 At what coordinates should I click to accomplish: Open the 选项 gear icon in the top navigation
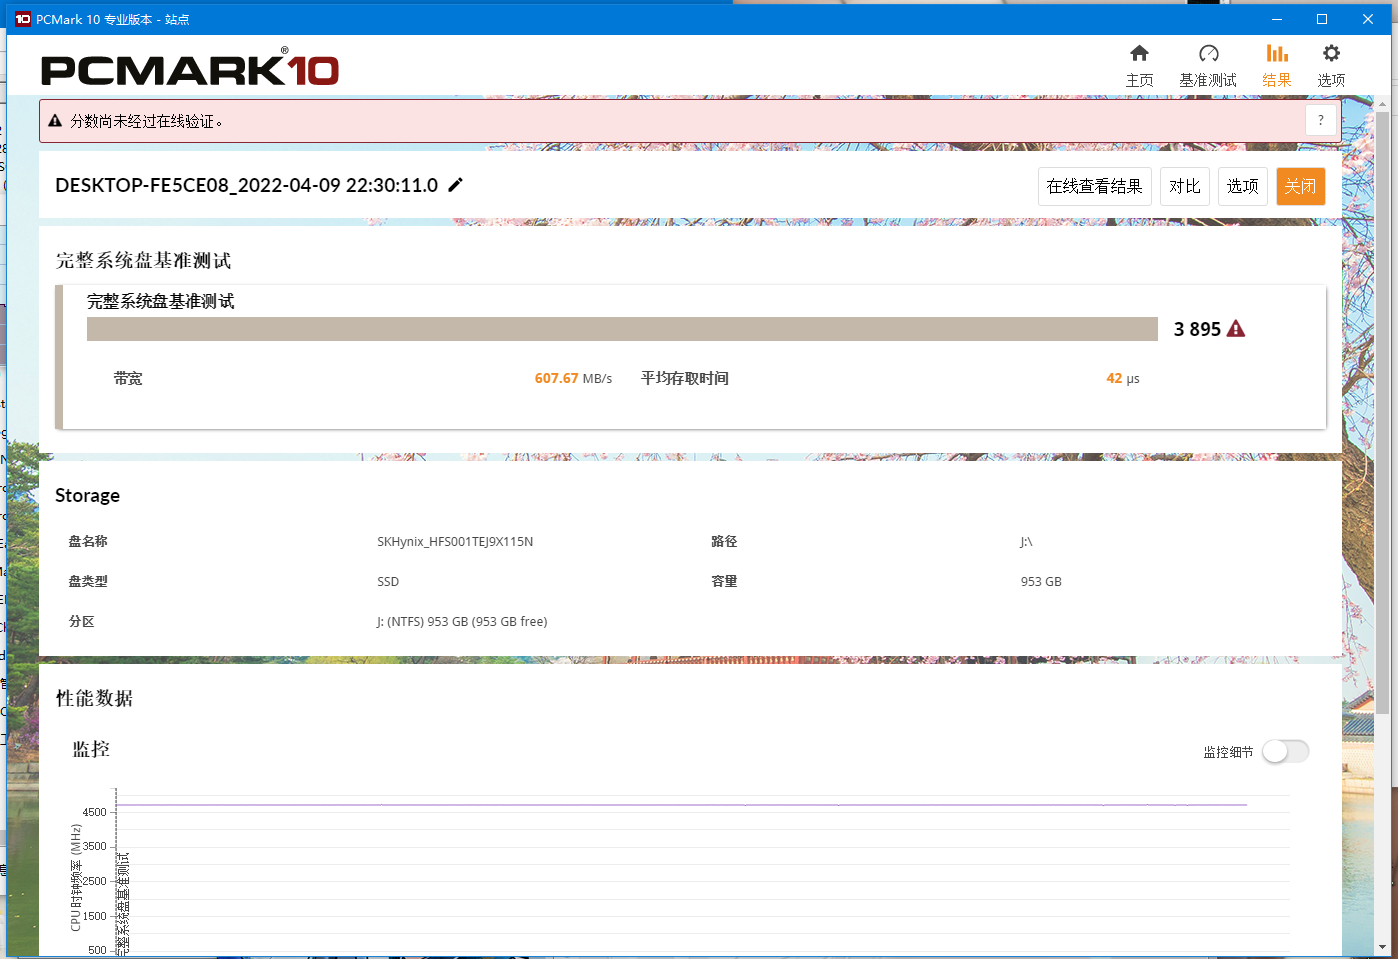pos(1331,54)
